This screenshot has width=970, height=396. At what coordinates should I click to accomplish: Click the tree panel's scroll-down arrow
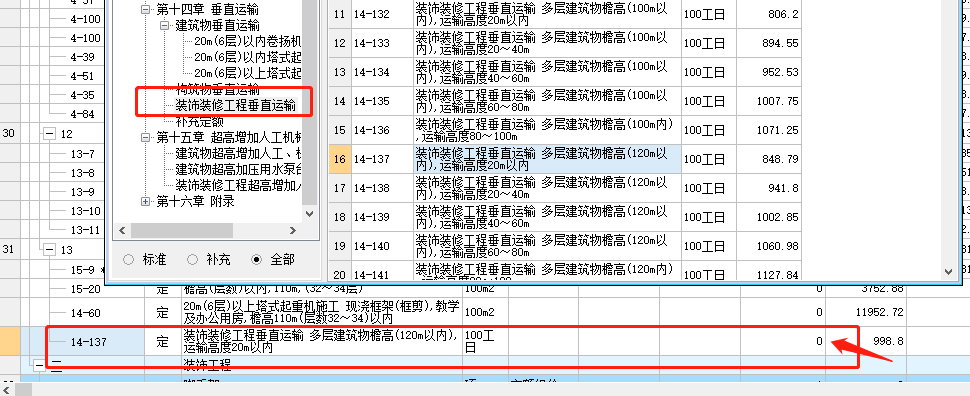[x=309, y=213]
